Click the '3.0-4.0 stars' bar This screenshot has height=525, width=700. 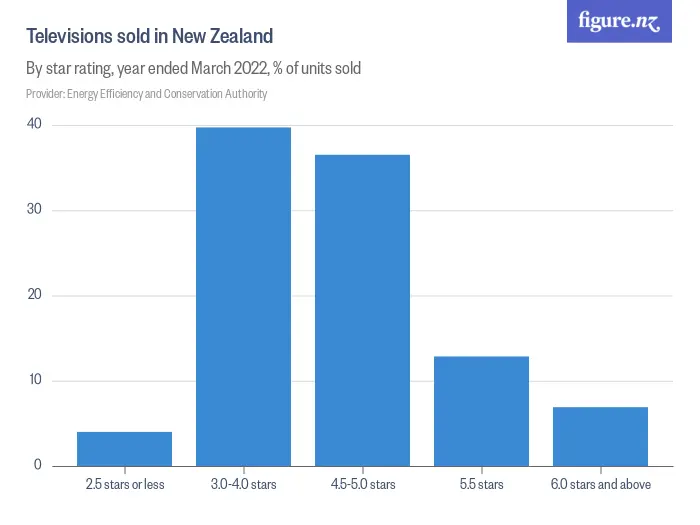point(243,297)
